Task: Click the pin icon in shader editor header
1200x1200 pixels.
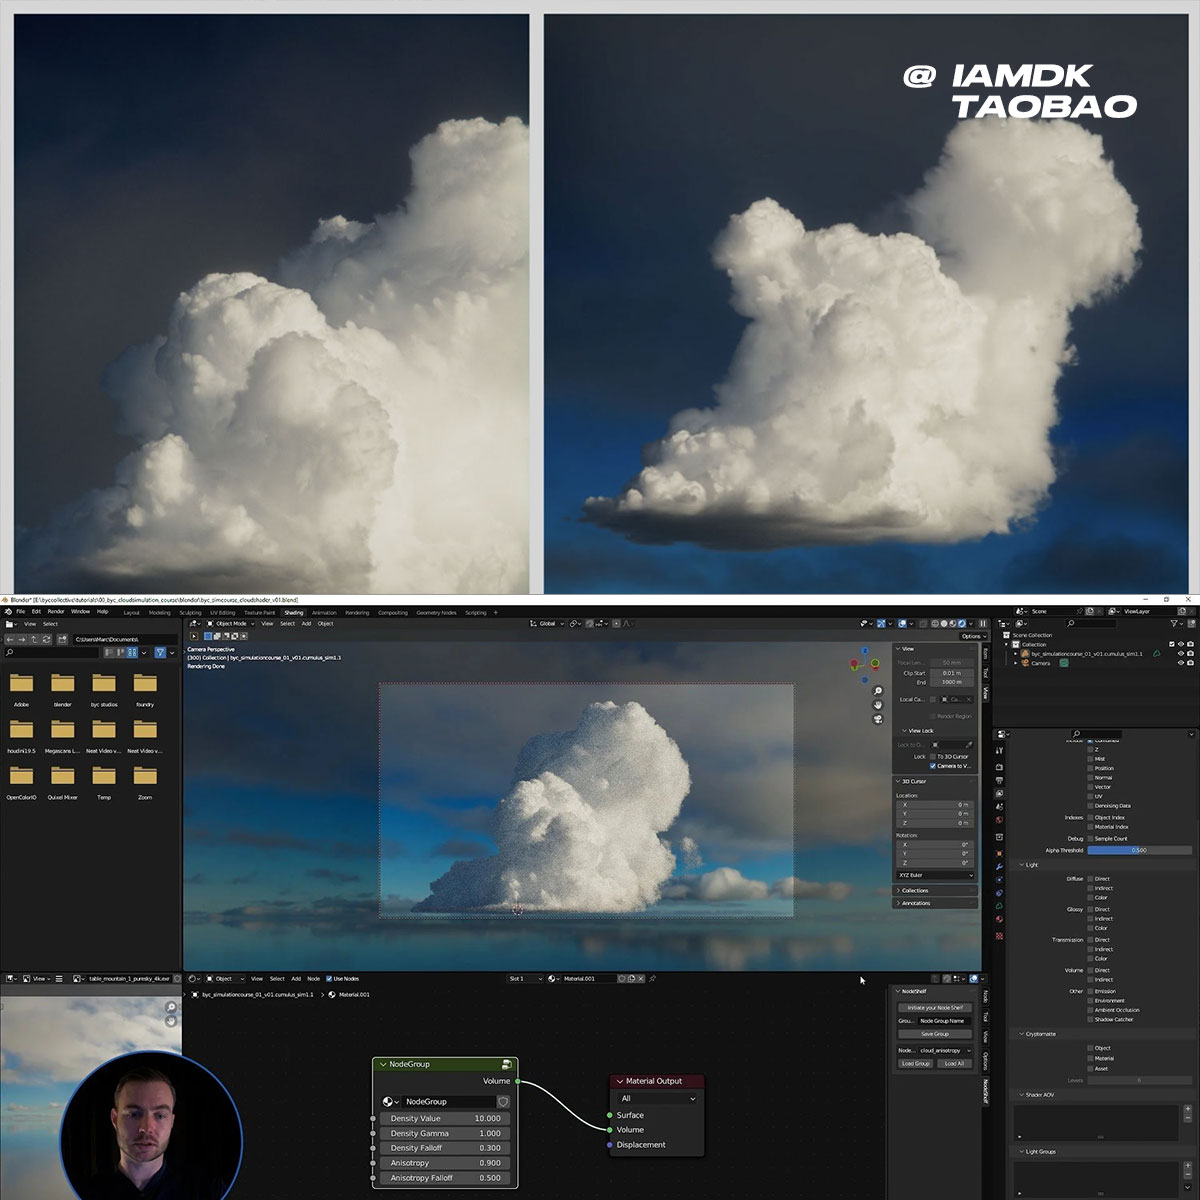Action: 651,978
